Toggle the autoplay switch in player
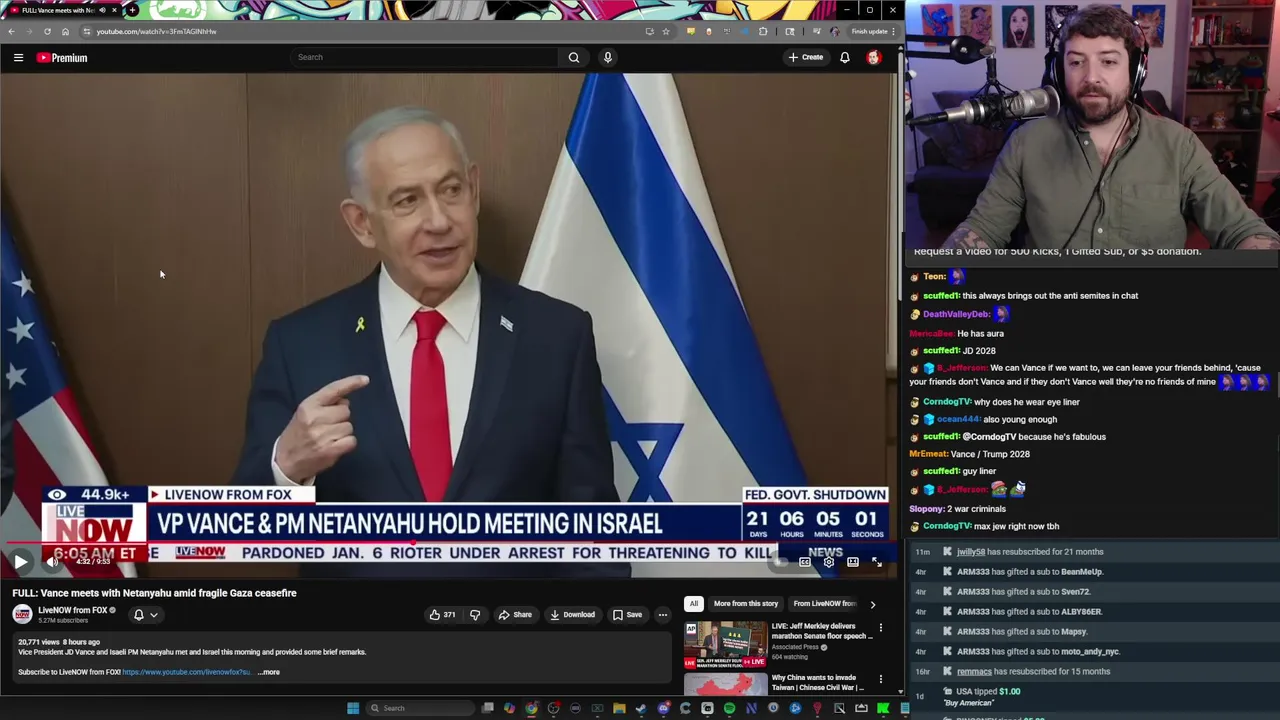Viewport: 1280px width, 720px height. click(779, 562)
